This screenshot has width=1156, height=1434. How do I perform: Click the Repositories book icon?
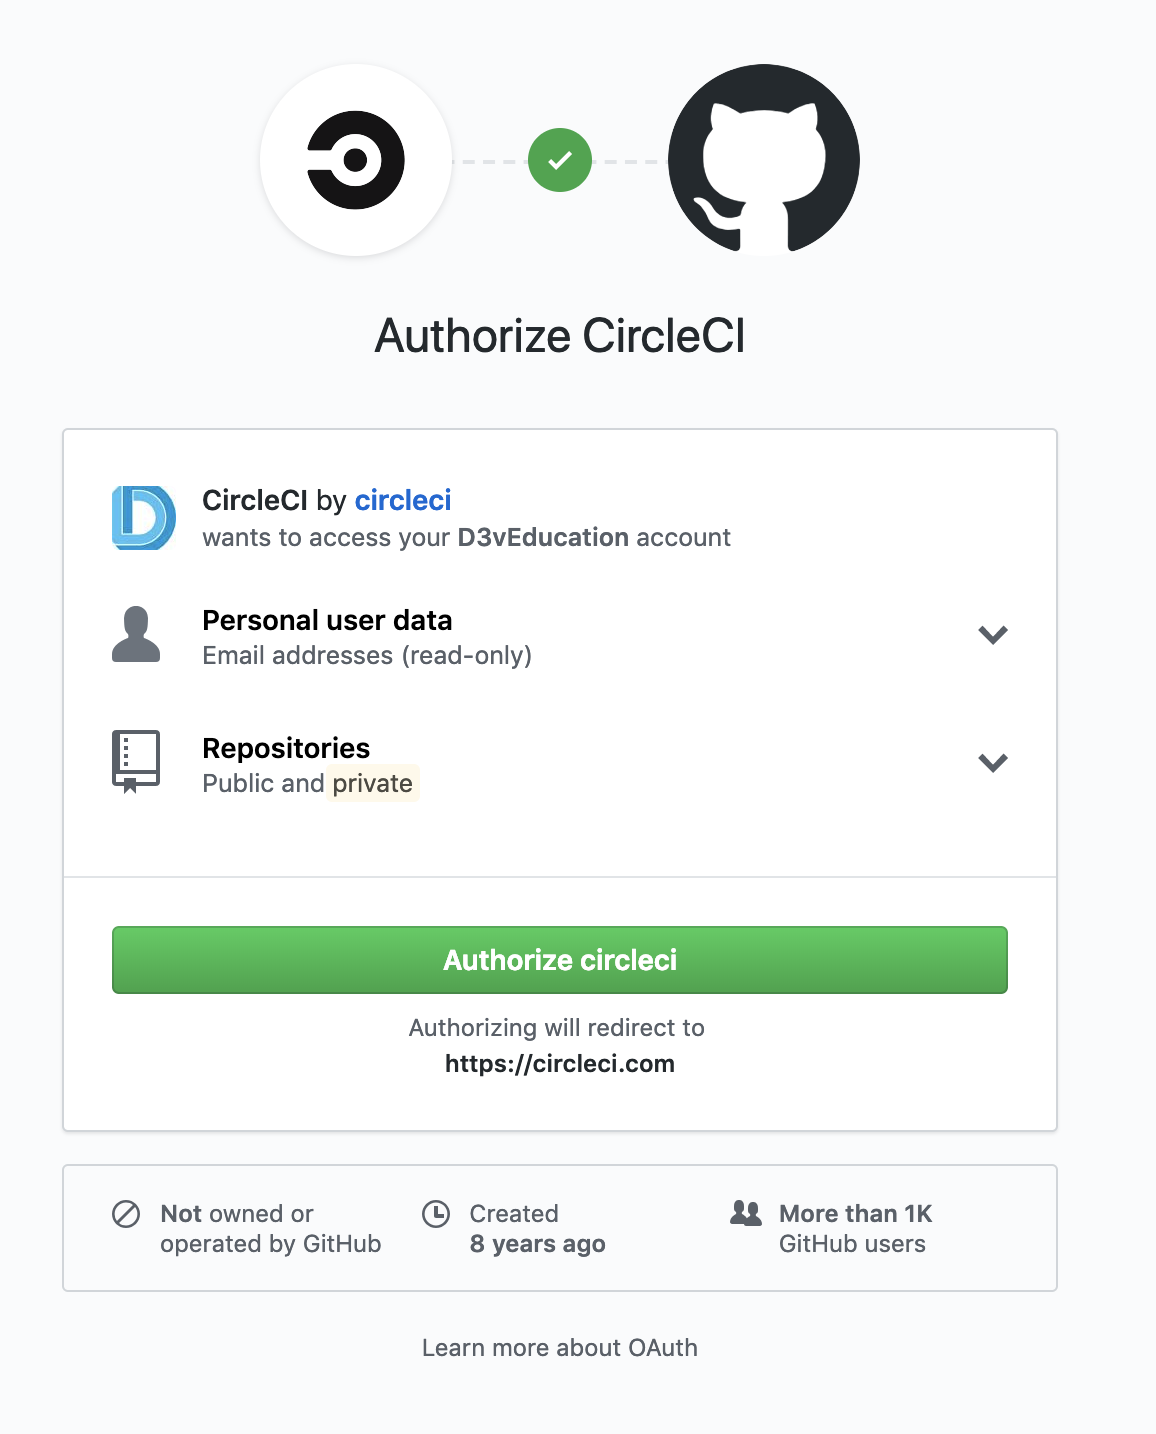(x=136, y=762)
